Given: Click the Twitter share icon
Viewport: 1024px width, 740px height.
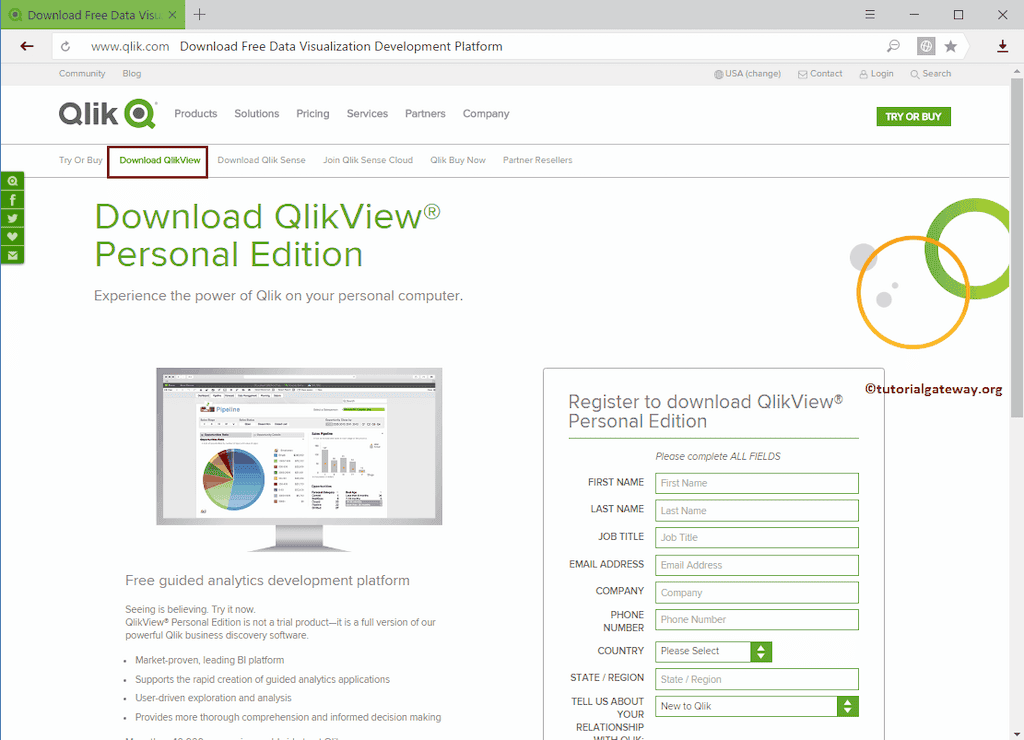Looking at the screenshot, I should (x=13, y=216).
